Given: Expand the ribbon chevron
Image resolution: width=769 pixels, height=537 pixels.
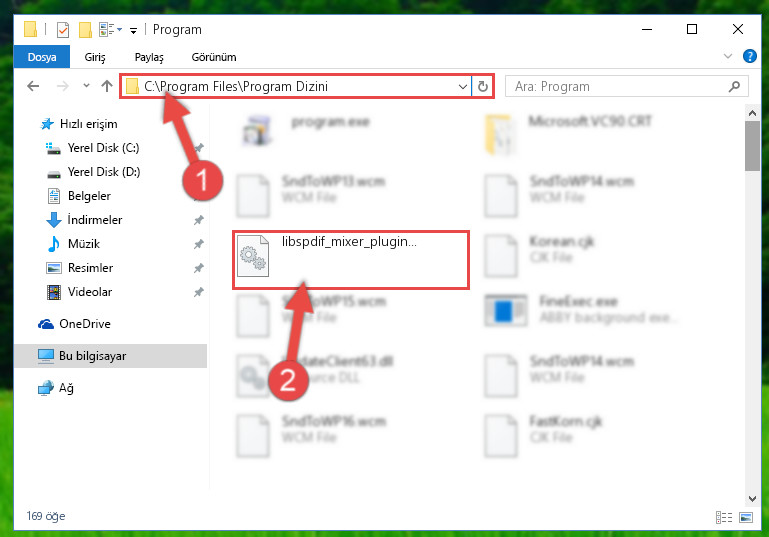Looking at the screenshot, I should pos(728,56).
